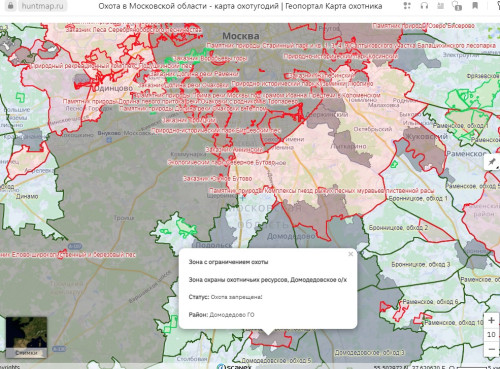Click the 'Экологический парк Северное Бутово' label
Image resolution: width=500 pixels, height=369 pixels.
(x=221, y=163)
